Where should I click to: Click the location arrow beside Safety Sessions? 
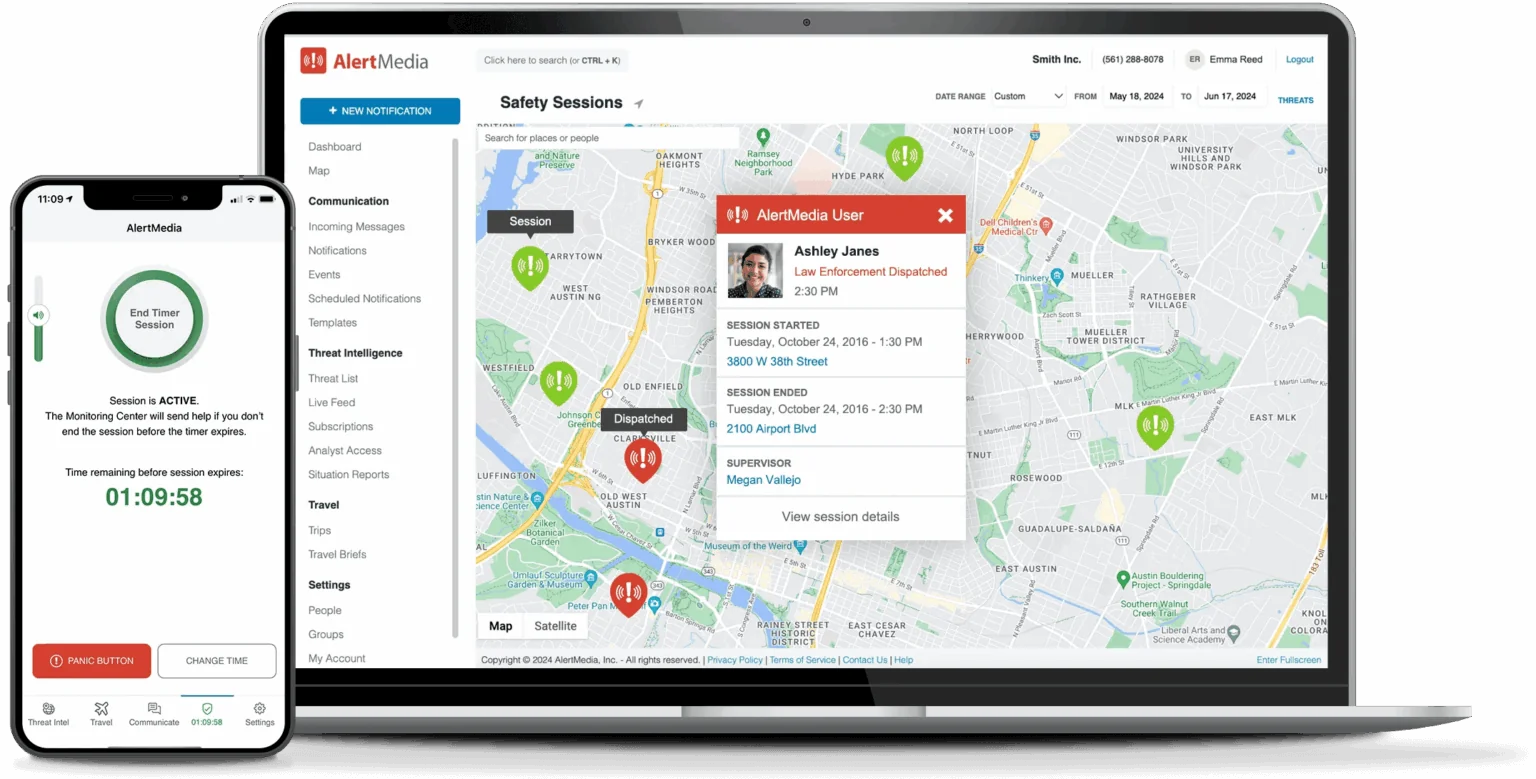click(639, 103)
